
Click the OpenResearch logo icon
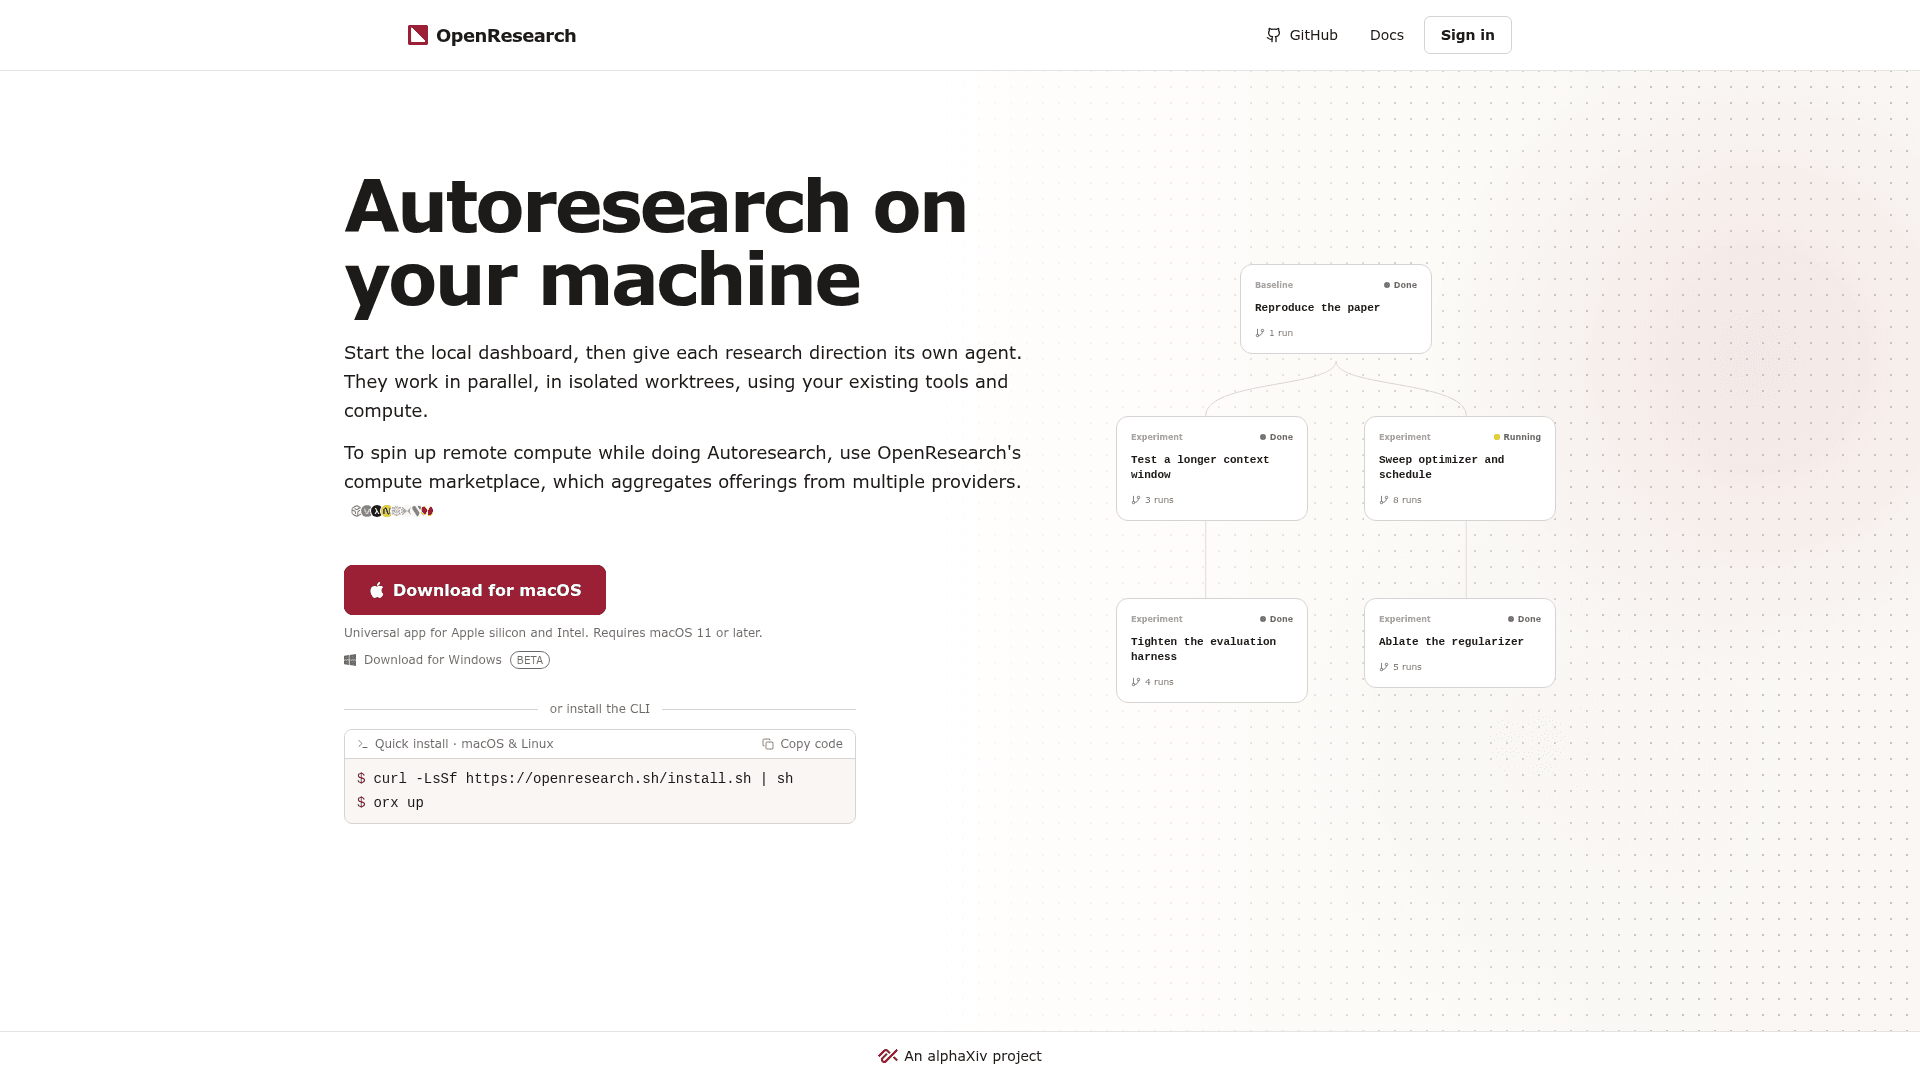[x=418, y=35]
